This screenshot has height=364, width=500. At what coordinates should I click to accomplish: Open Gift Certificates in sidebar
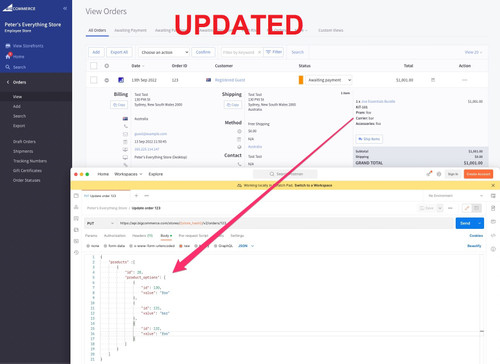tap(27, 171)
